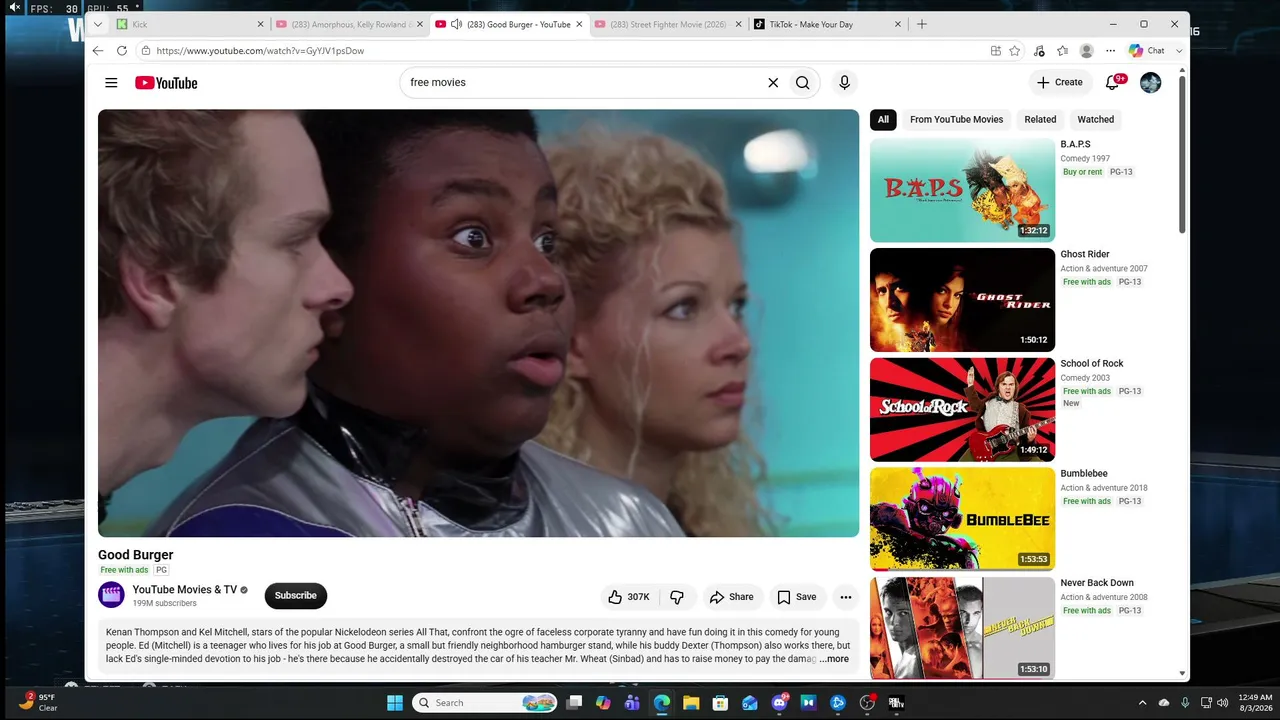Click the Bumblebee thumbnail
Image resolution: width=1280 pixels, height=720 pixels.
pos(962,519)
